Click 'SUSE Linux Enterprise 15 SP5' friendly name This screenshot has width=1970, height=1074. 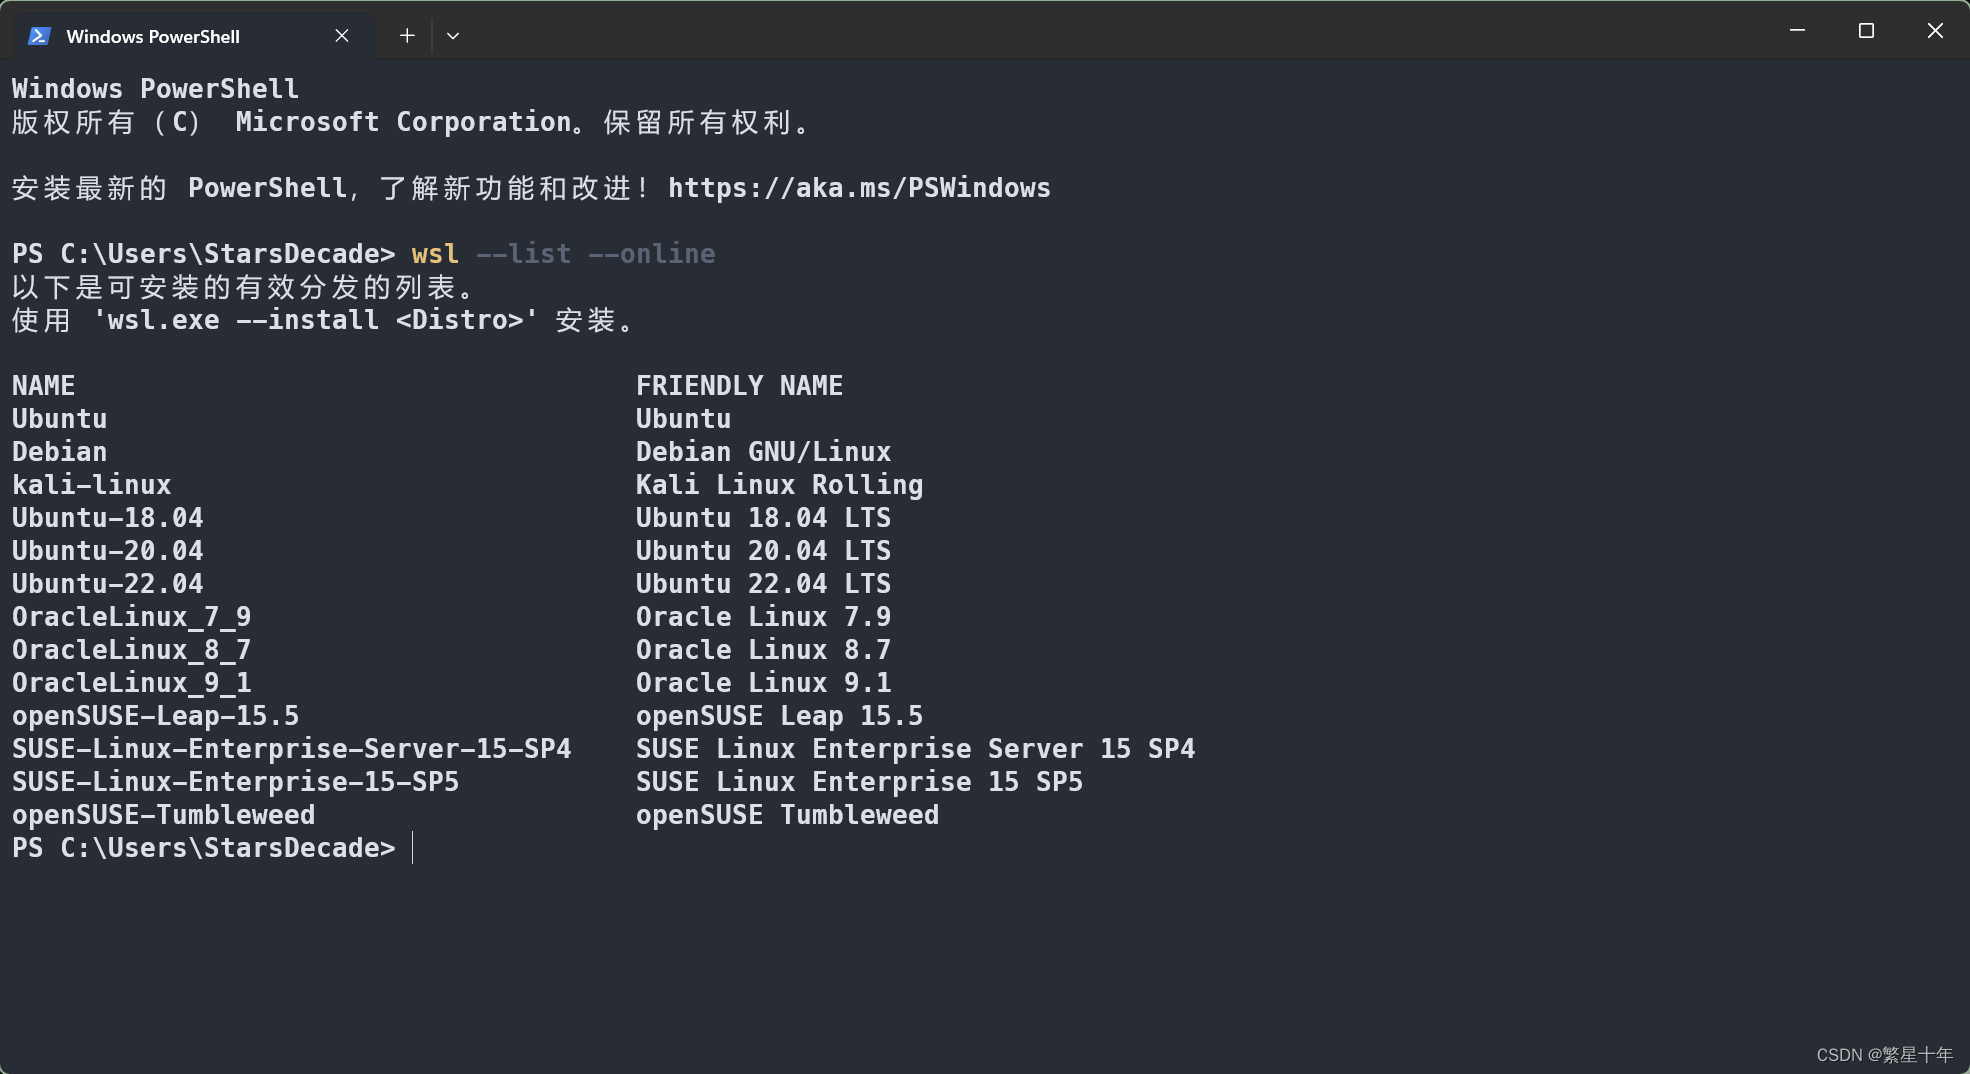[x=859, y=782]
